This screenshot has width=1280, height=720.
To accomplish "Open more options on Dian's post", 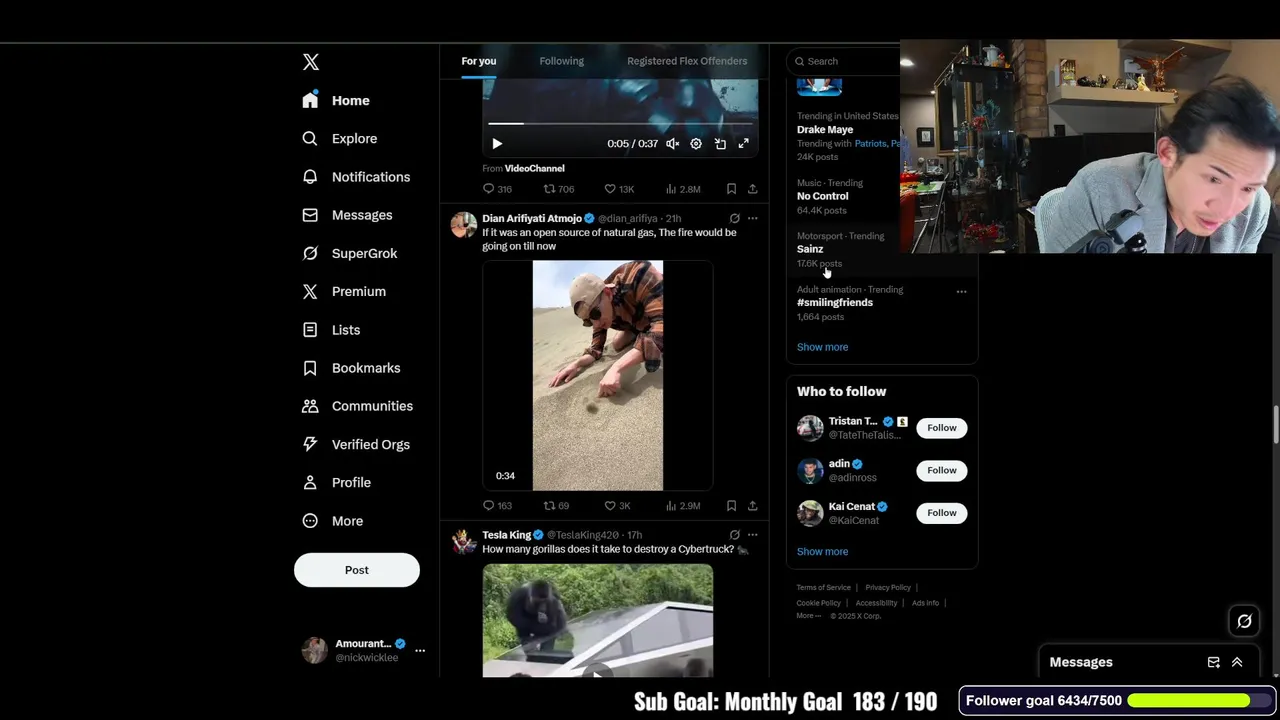I will click(752, 218).
